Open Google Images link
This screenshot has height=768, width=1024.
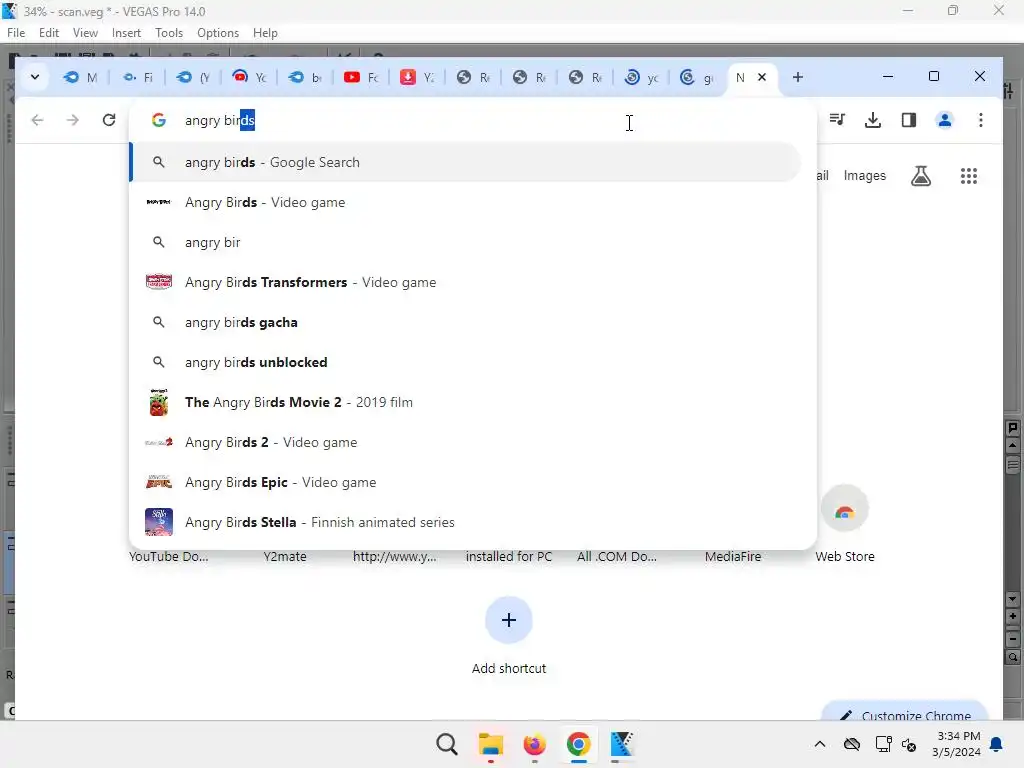pyautogui.click(x=865, y=176)
